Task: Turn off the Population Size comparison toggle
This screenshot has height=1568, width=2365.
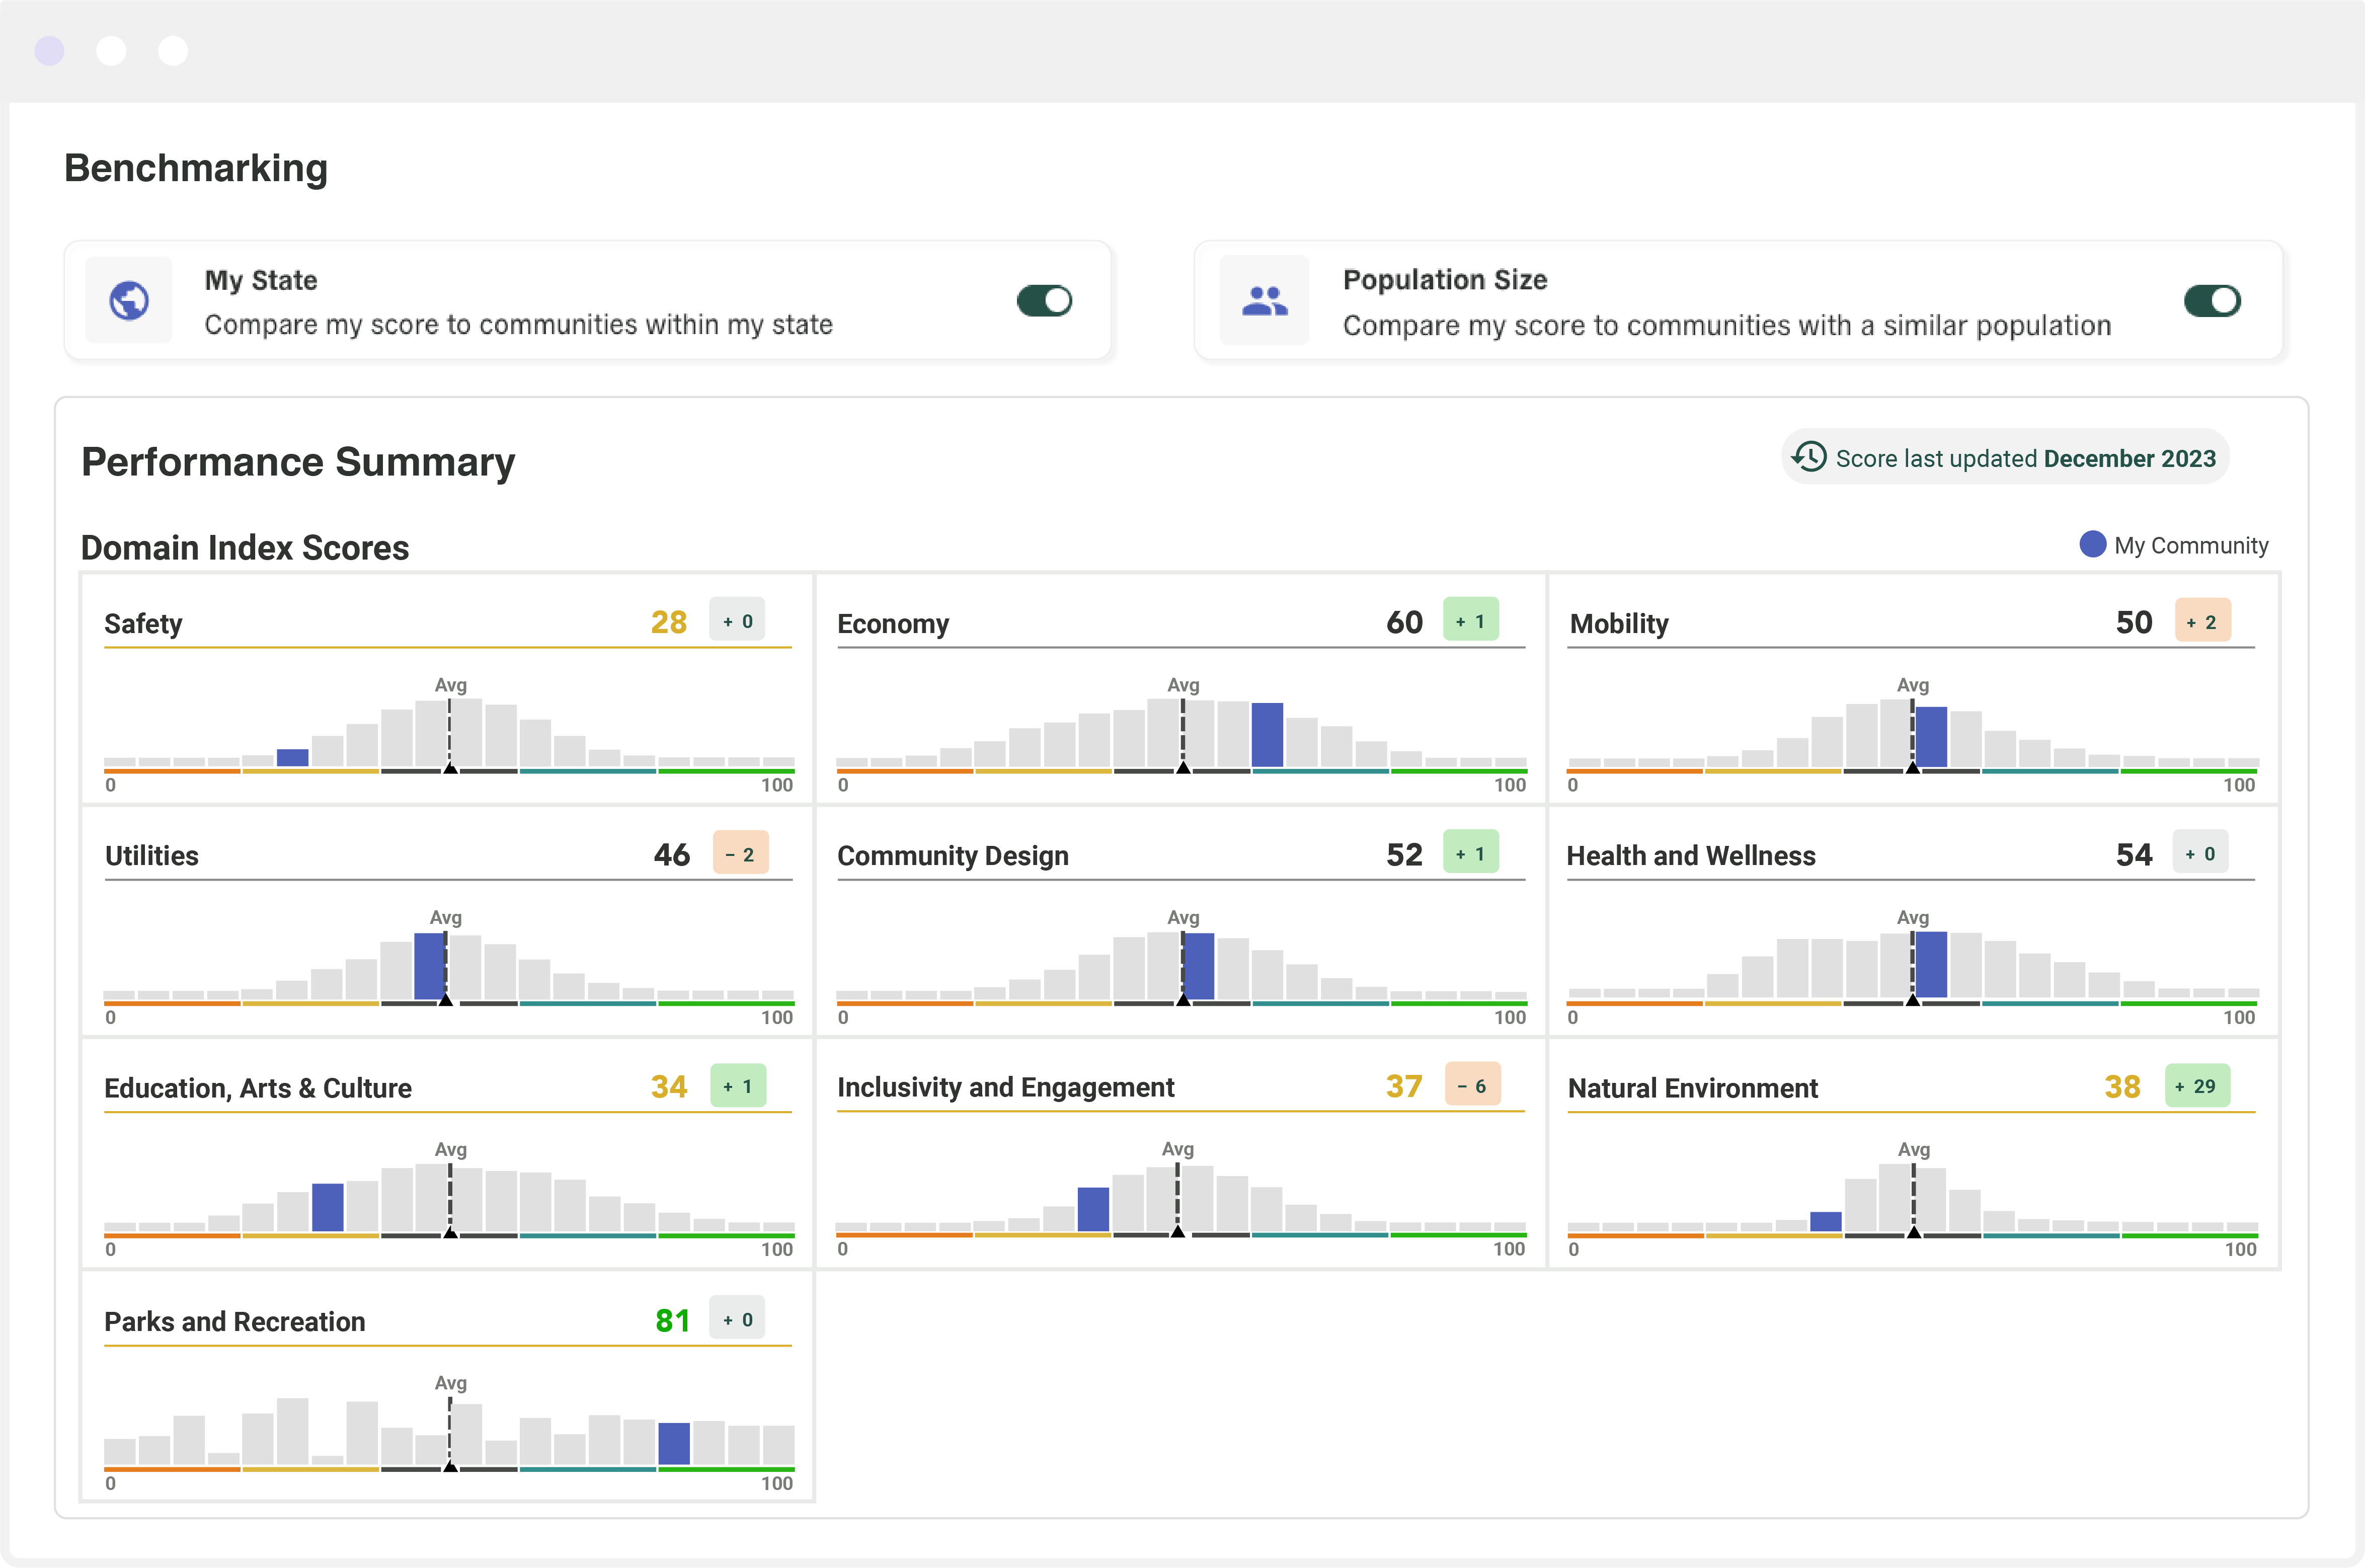Action: coord(2213,300)
